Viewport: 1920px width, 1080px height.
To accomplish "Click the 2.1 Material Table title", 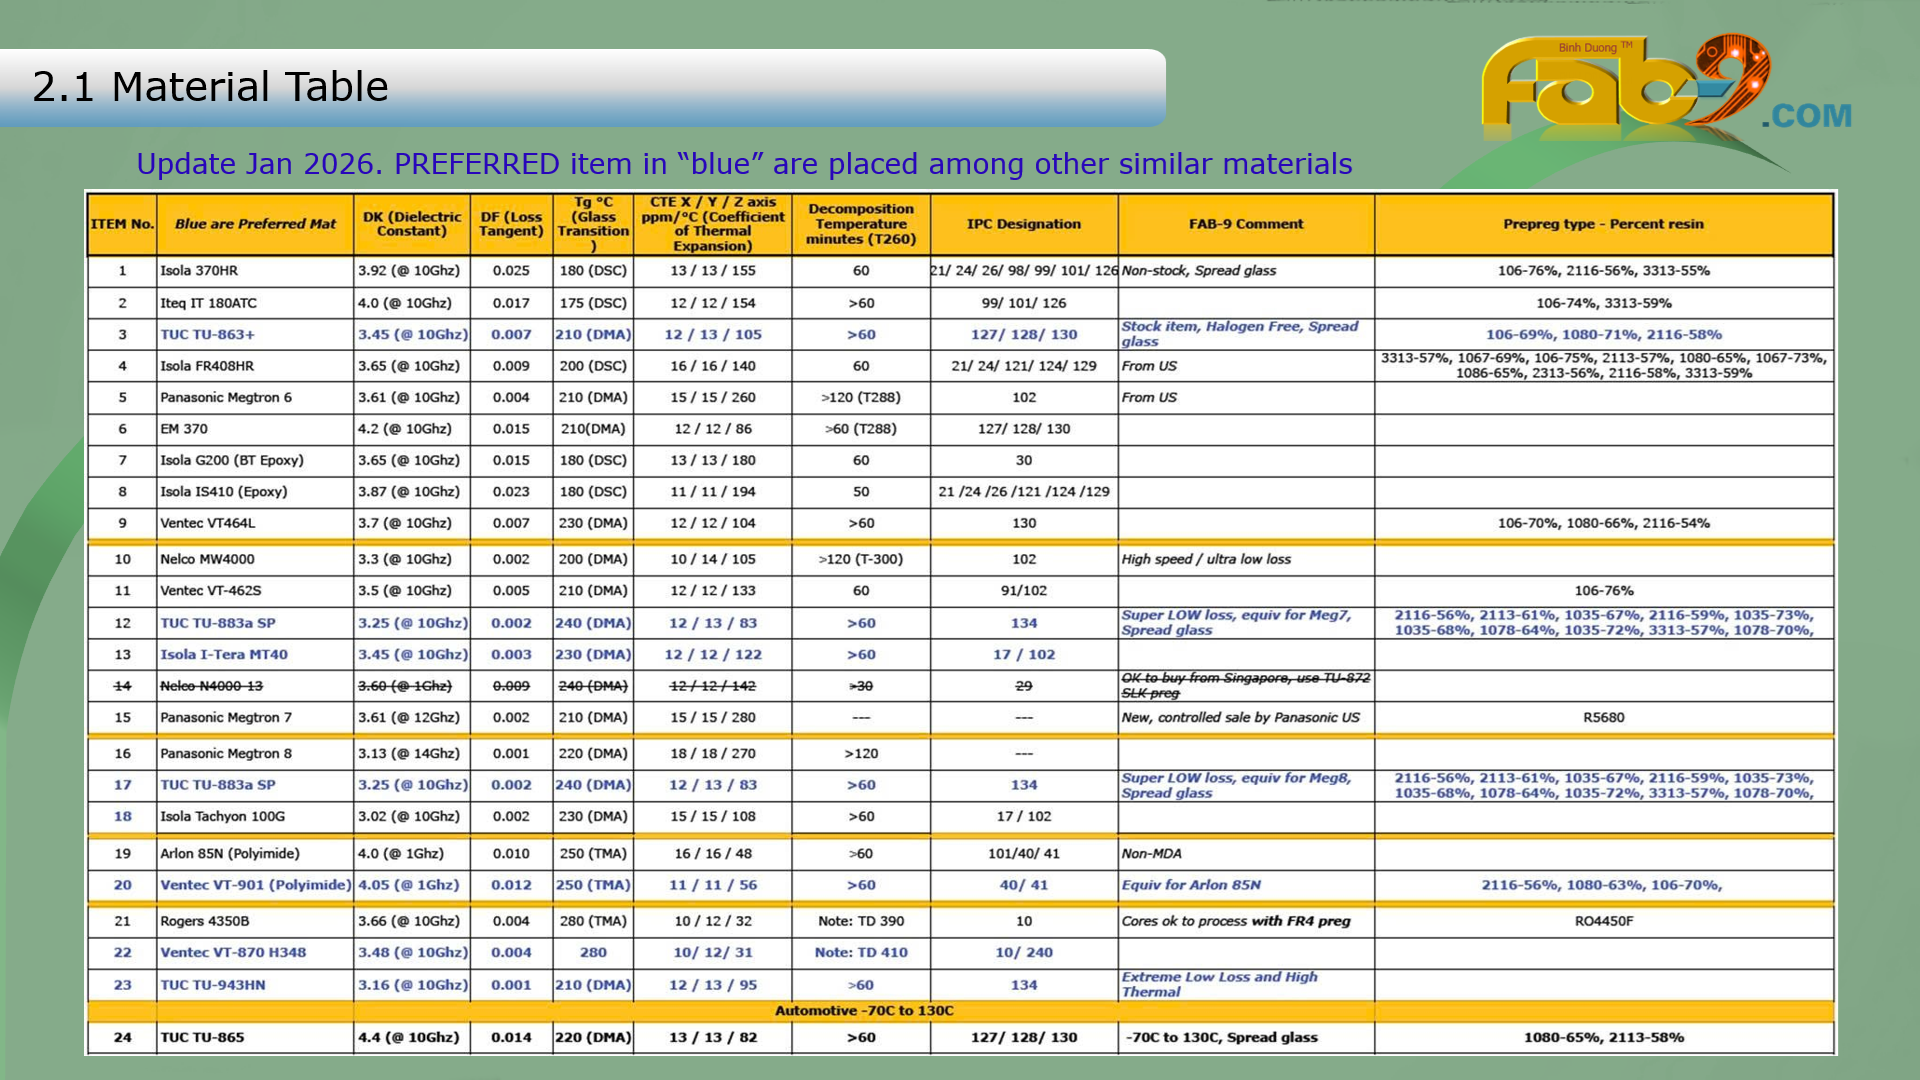I will (x=210, y=87).
